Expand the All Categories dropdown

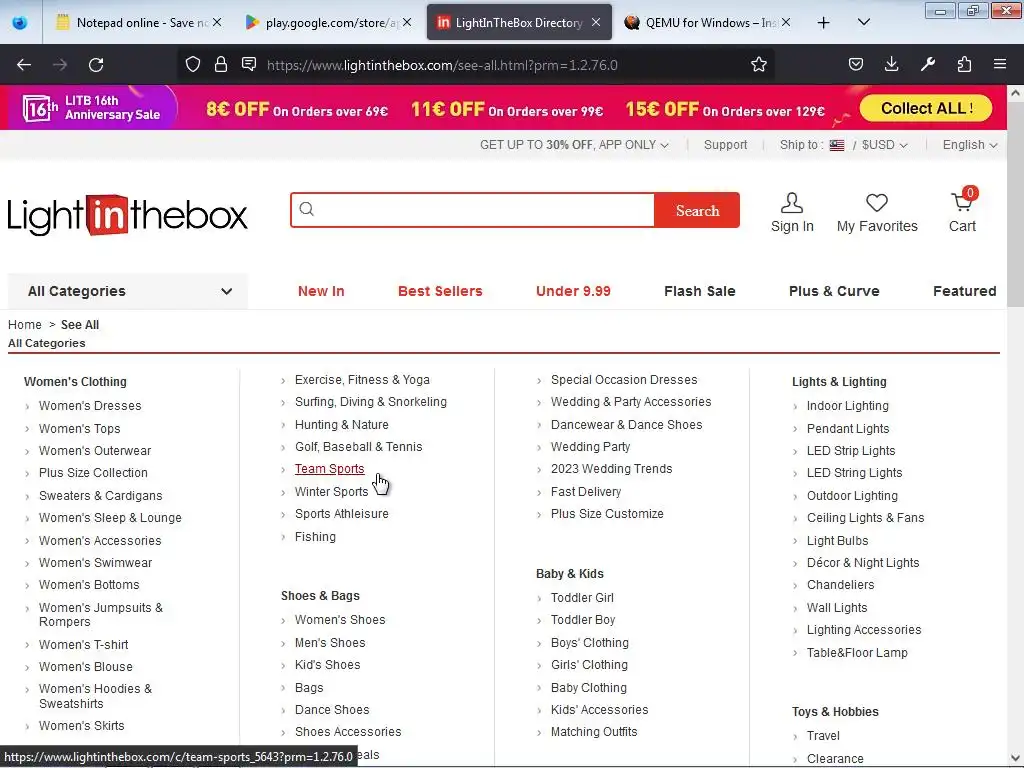(x=128, y=291)
